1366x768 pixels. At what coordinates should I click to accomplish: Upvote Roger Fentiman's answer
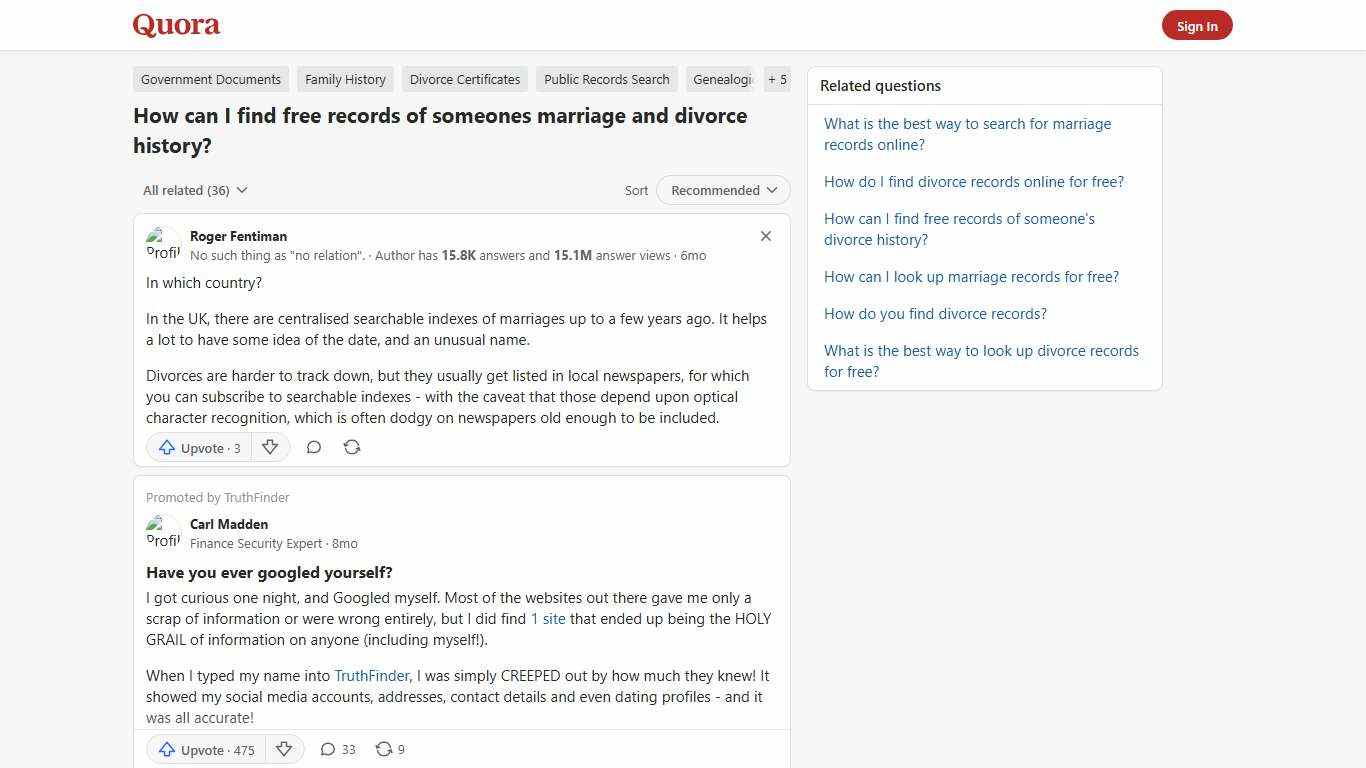197,447
